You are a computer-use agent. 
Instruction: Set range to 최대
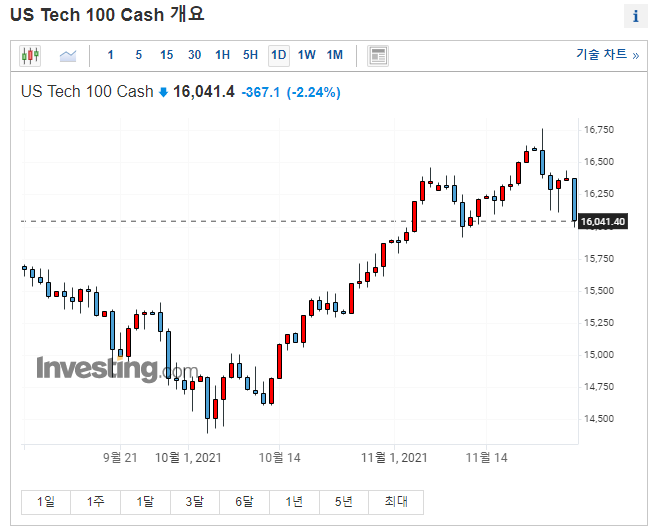point(396,502)
